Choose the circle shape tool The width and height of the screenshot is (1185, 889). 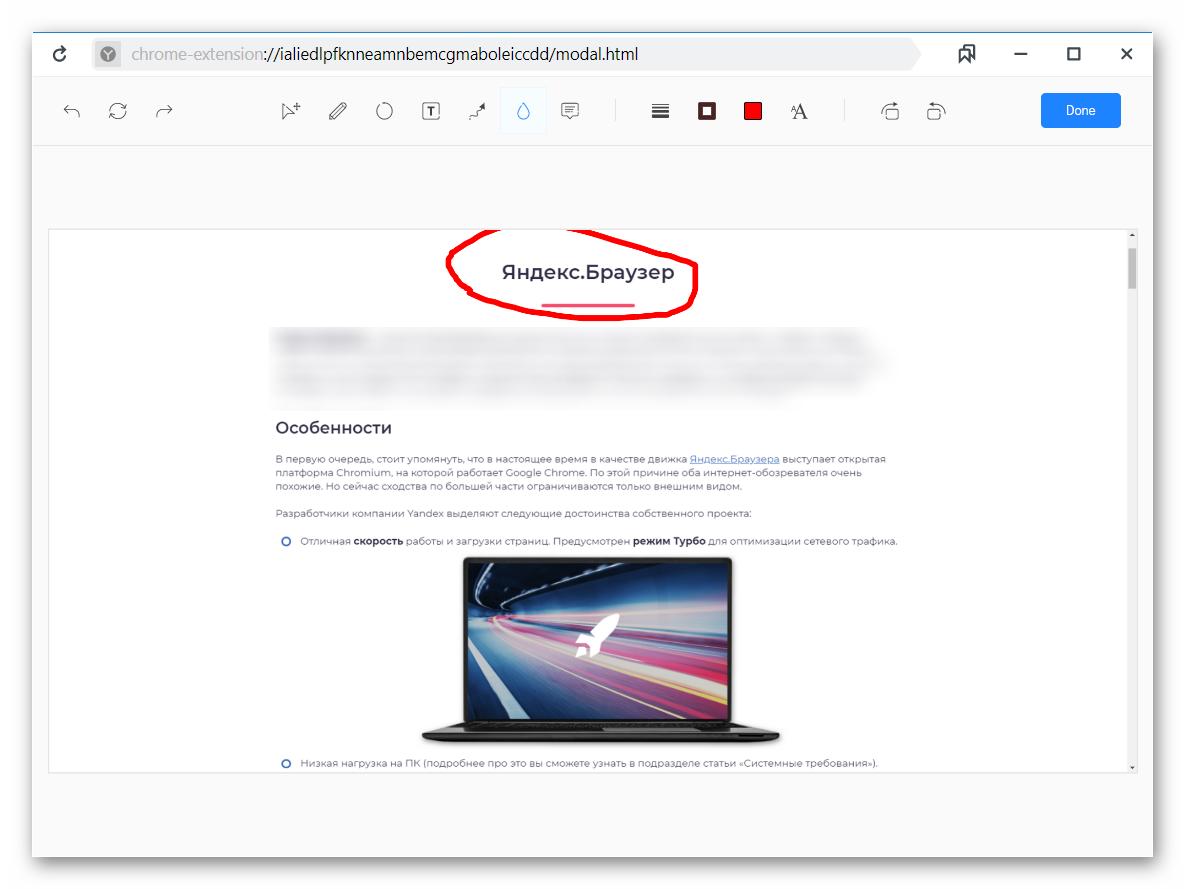(384, 111)
